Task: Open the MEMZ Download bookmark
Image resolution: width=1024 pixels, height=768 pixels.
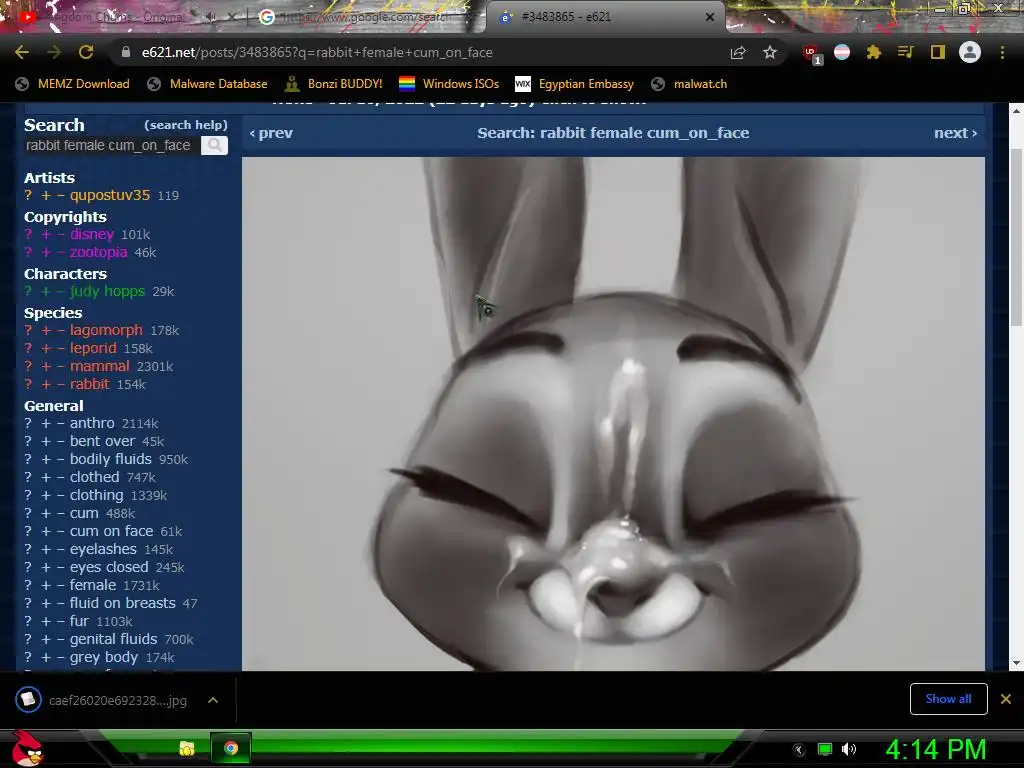Action: 72,84
